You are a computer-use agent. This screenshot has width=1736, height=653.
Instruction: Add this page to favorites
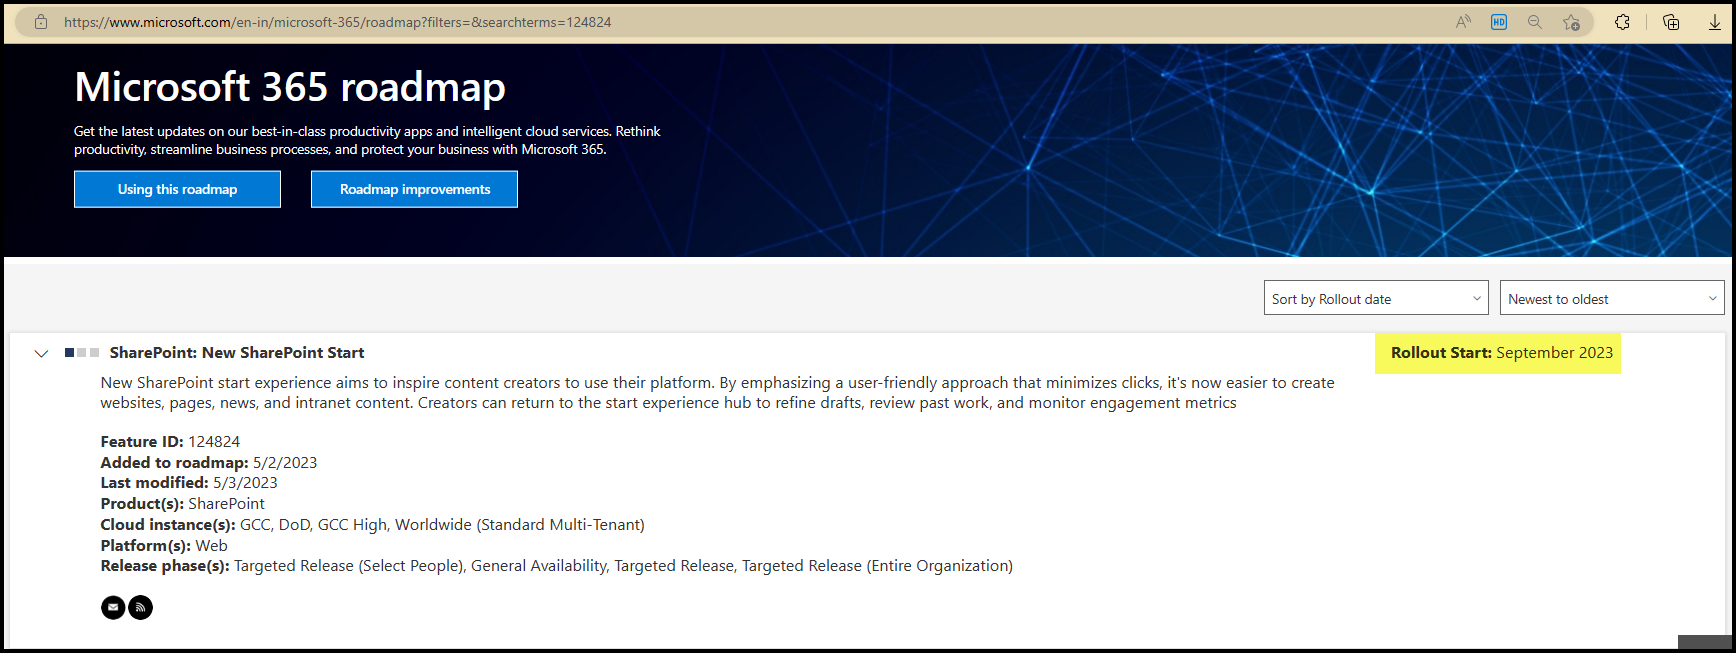pyautogui.click(x=1571, y=22)
